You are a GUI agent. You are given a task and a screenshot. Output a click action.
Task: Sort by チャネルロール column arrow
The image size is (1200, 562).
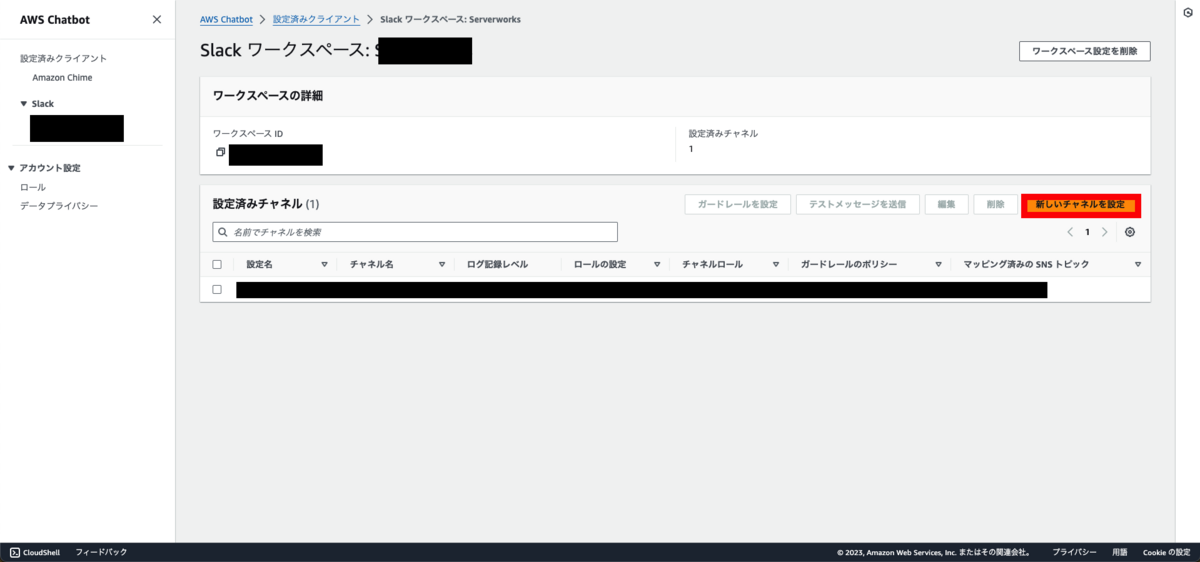click(775, 265)
